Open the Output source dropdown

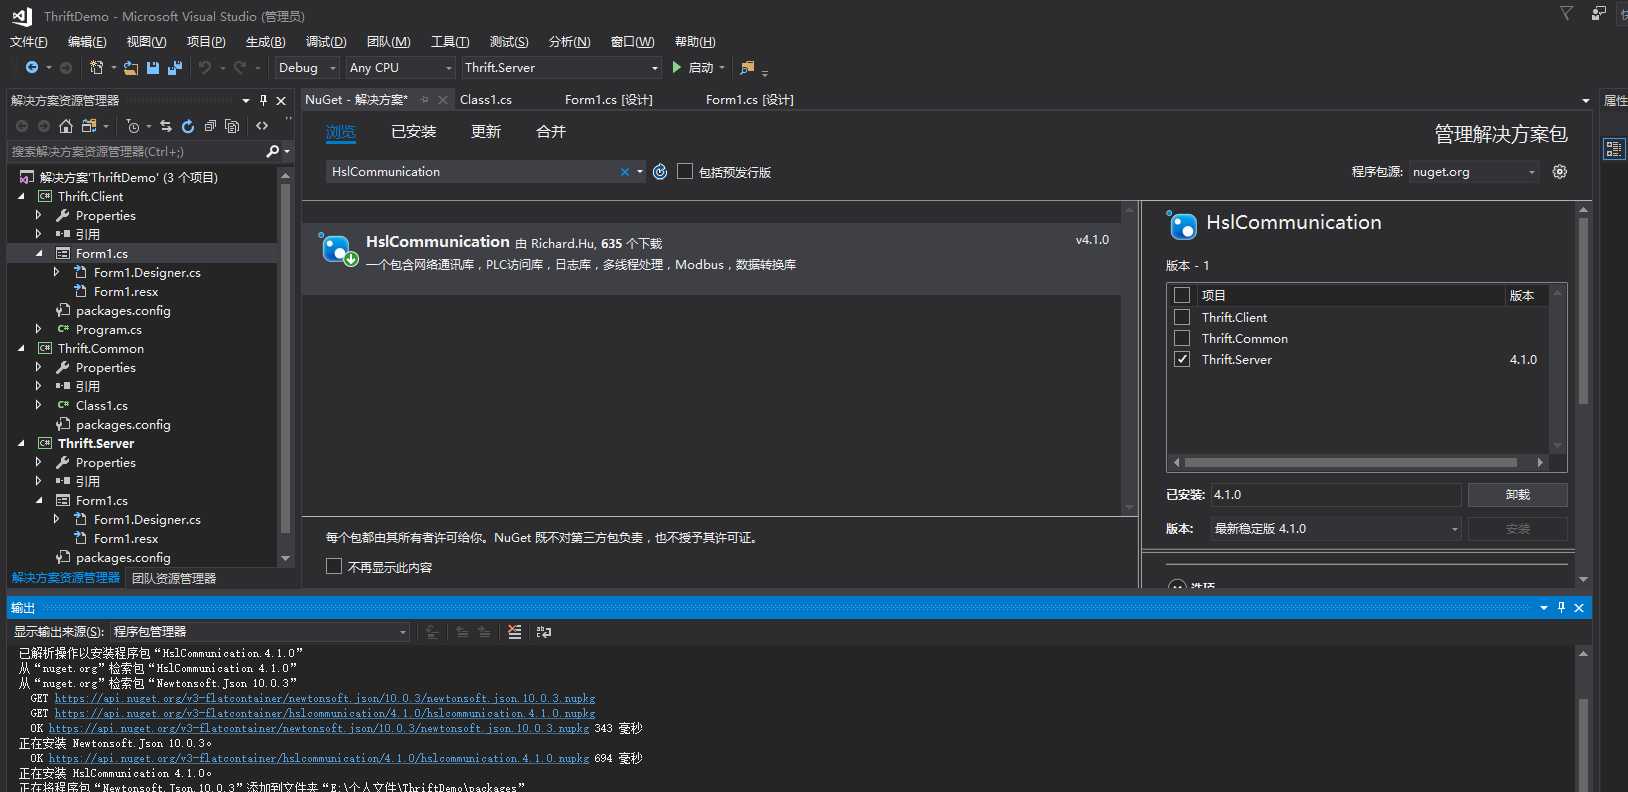coord(260,632)
